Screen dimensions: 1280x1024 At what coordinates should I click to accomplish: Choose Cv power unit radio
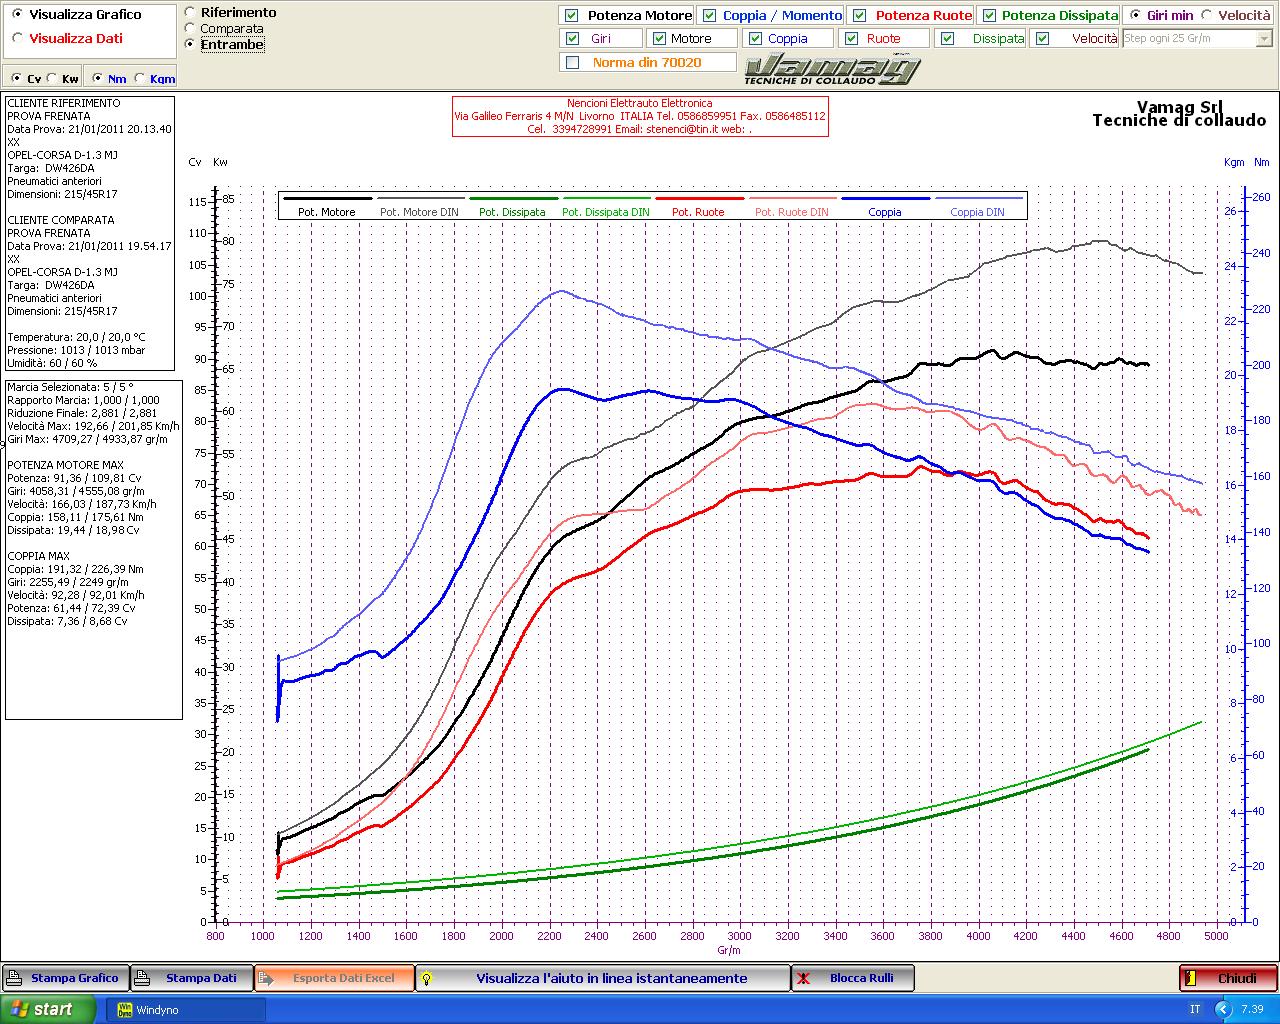pyautogui.click(x=17, y=79)
